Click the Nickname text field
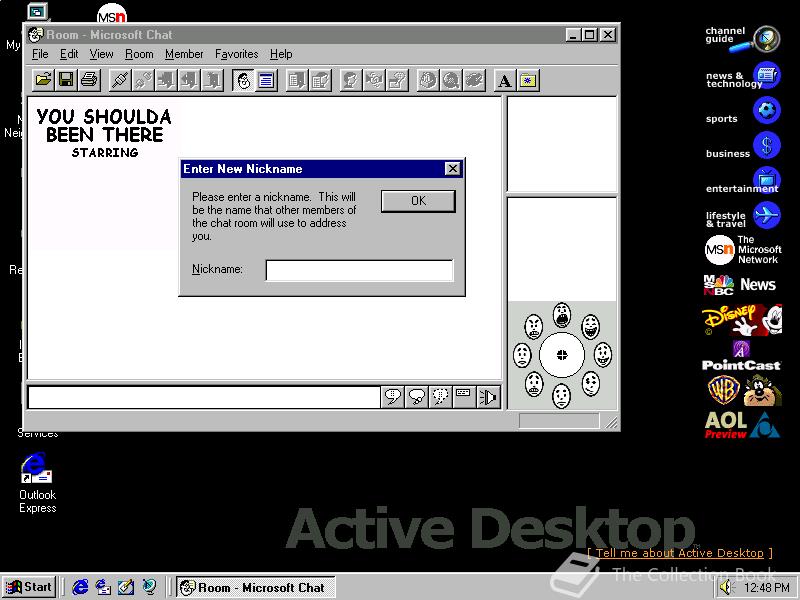Screen dimensions: 800x600 (359, 270)
